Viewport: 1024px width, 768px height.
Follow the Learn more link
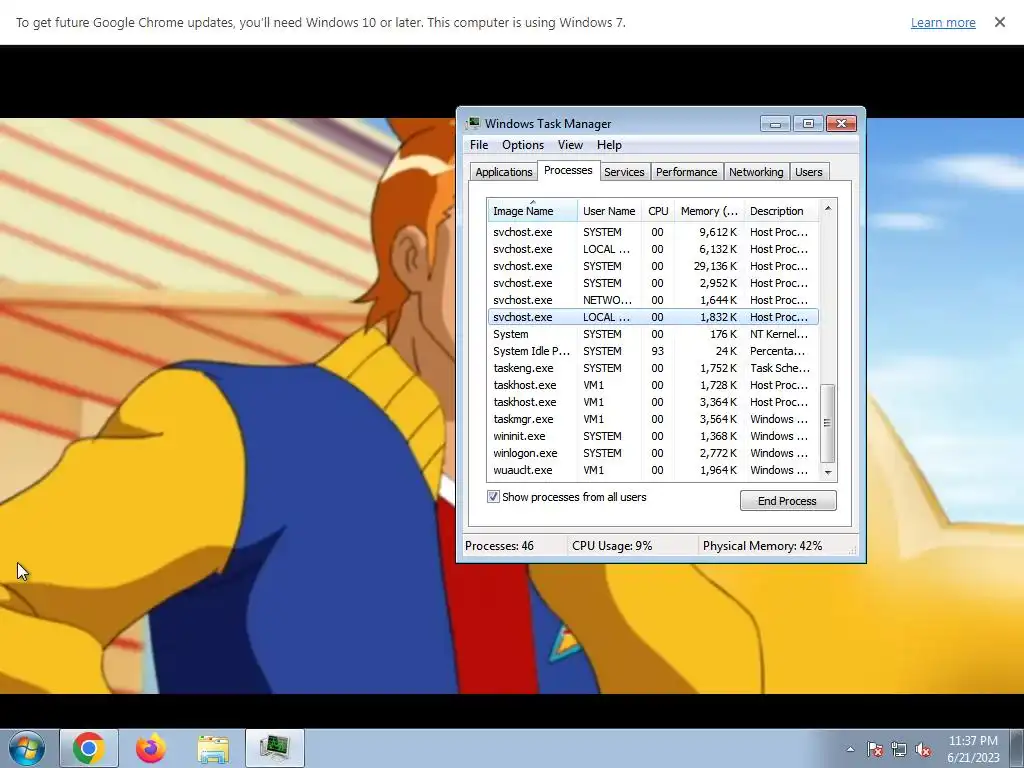[943, 22]
